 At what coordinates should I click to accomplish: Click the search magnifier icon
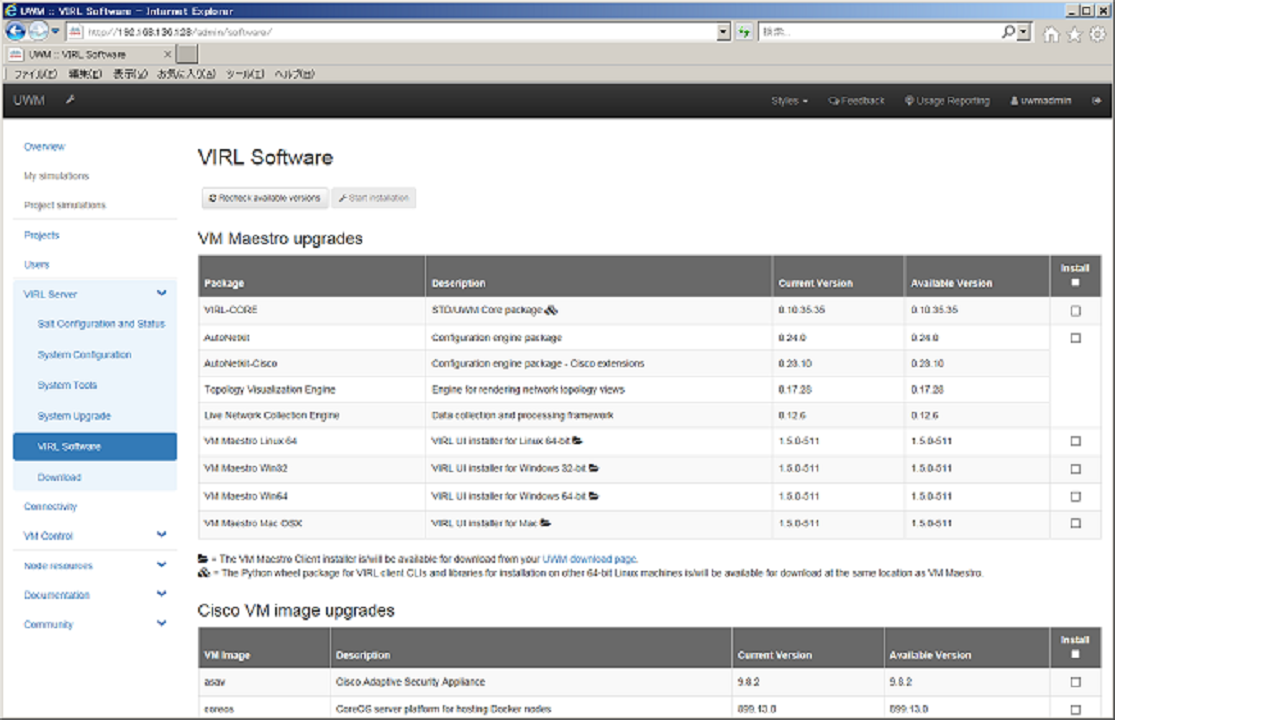click(1009, 32)
